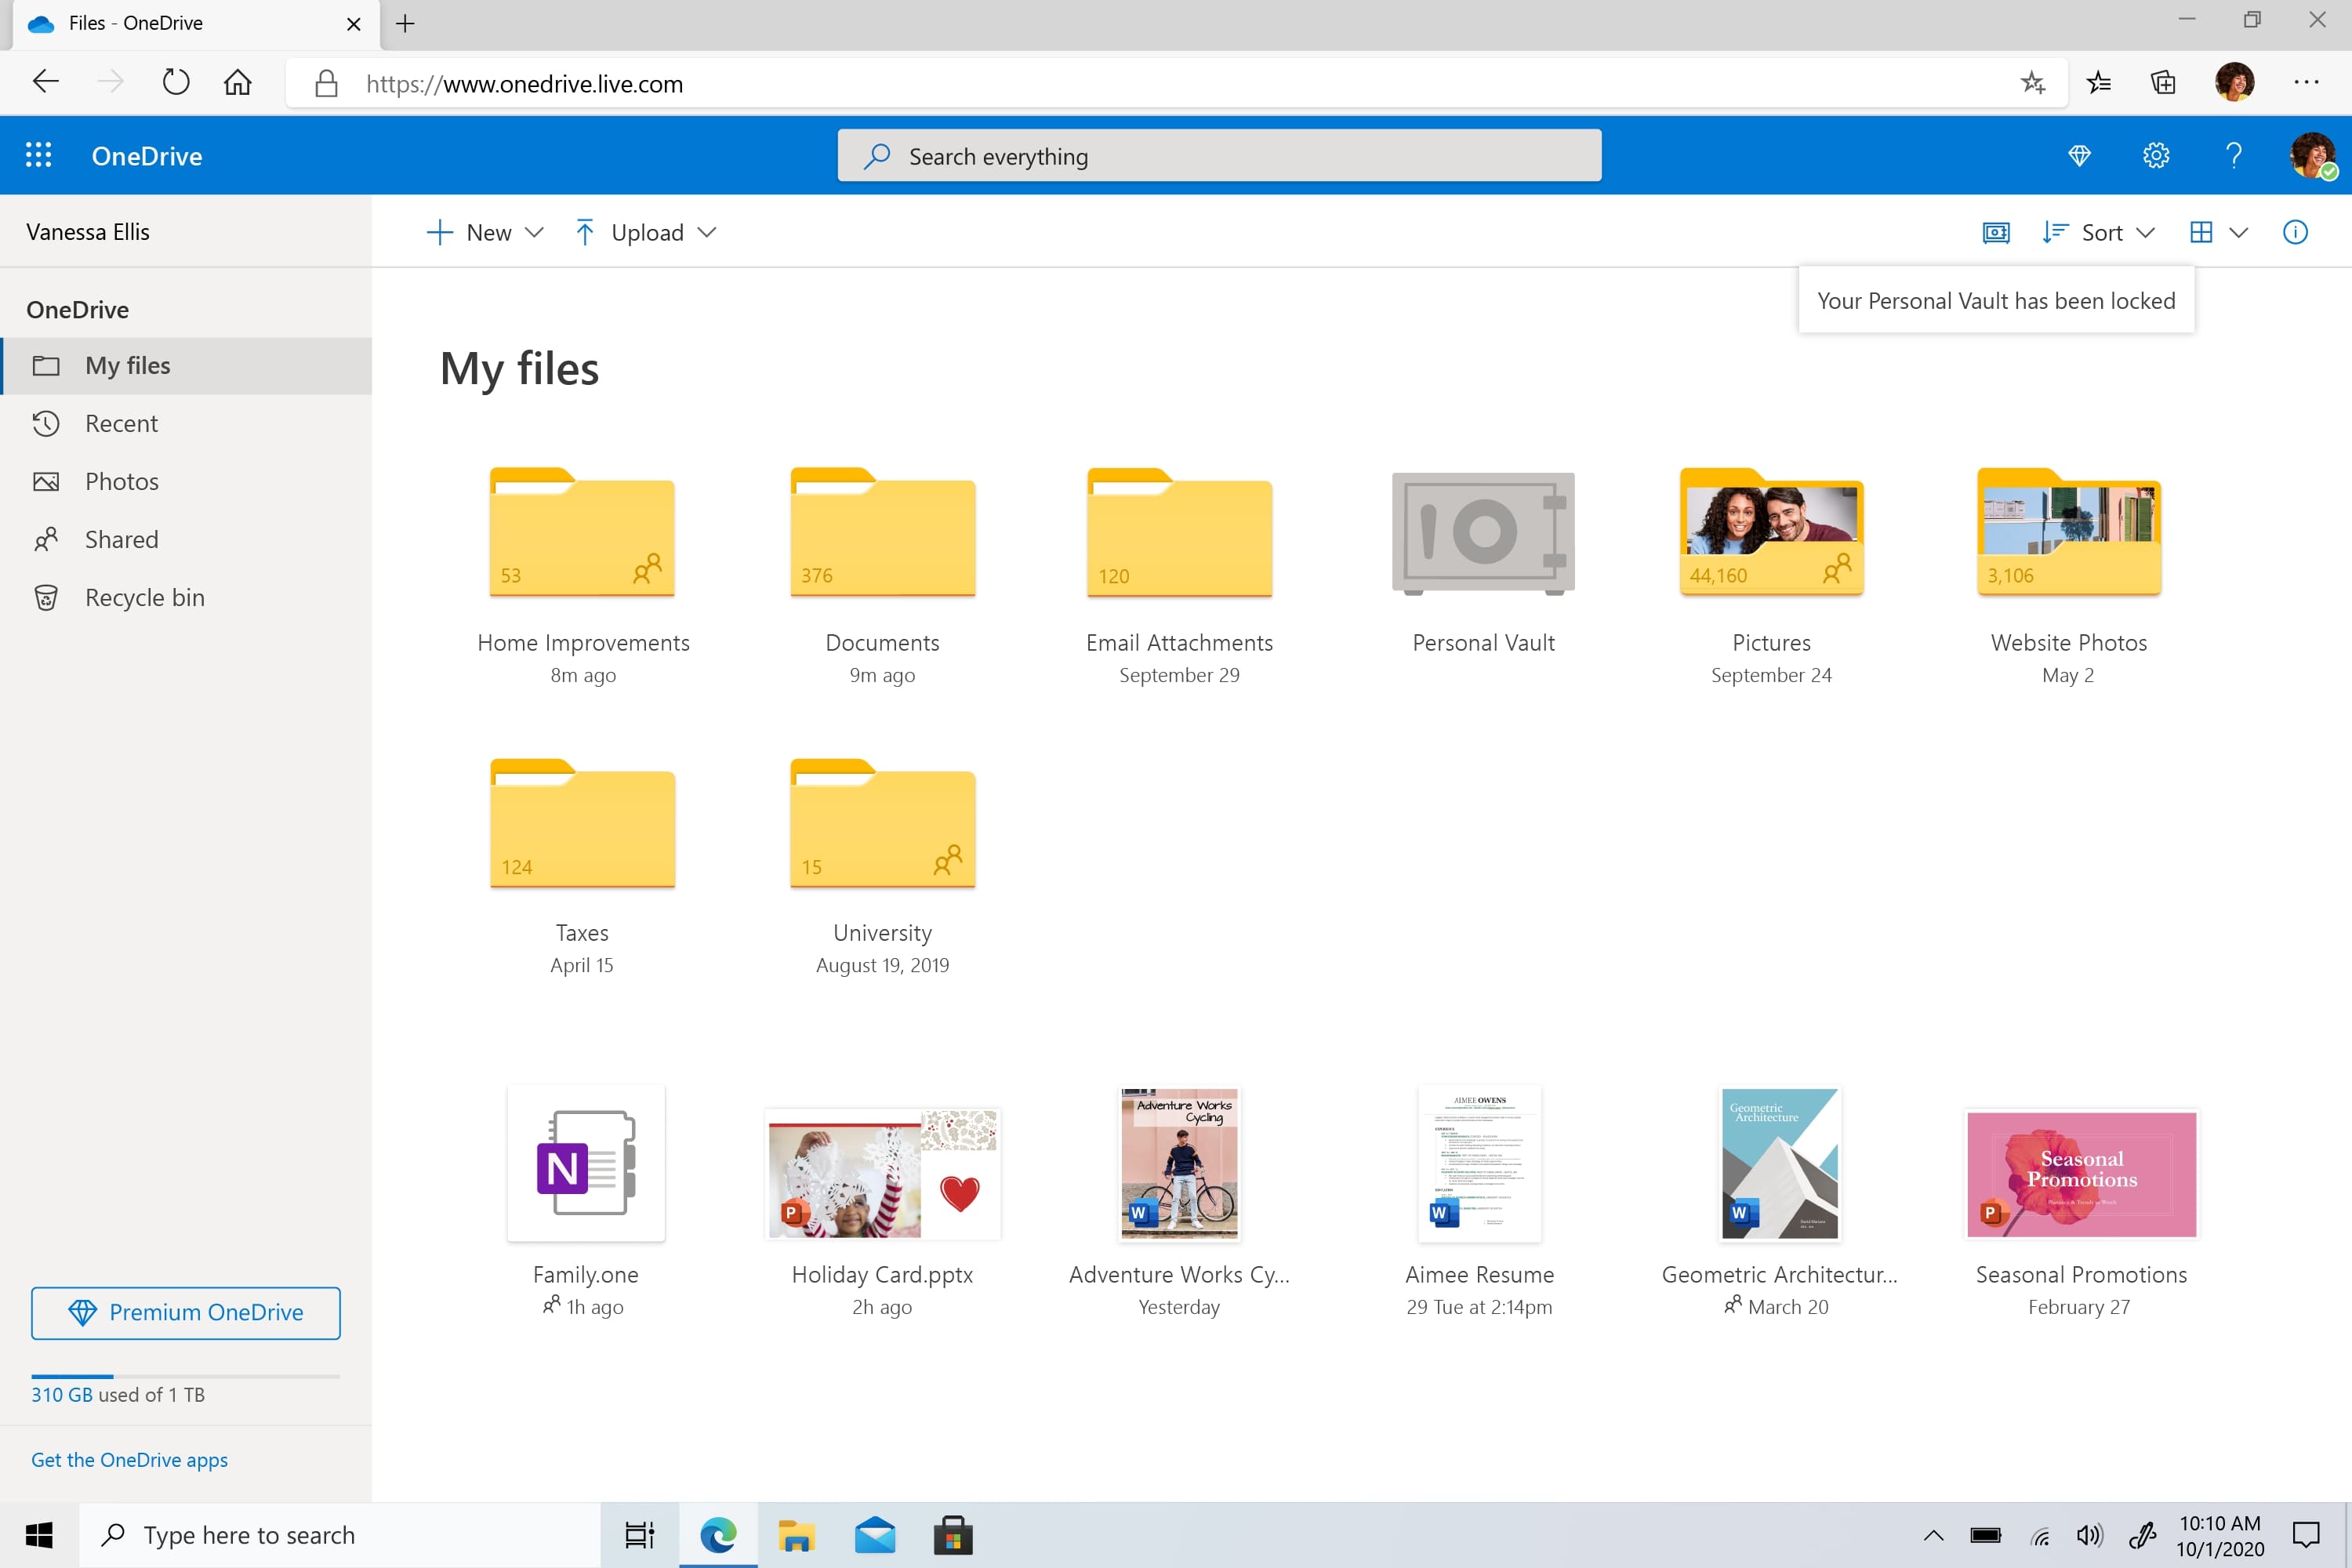
Task: Open the Email Attachments folder
Action: coord(1179,532)
